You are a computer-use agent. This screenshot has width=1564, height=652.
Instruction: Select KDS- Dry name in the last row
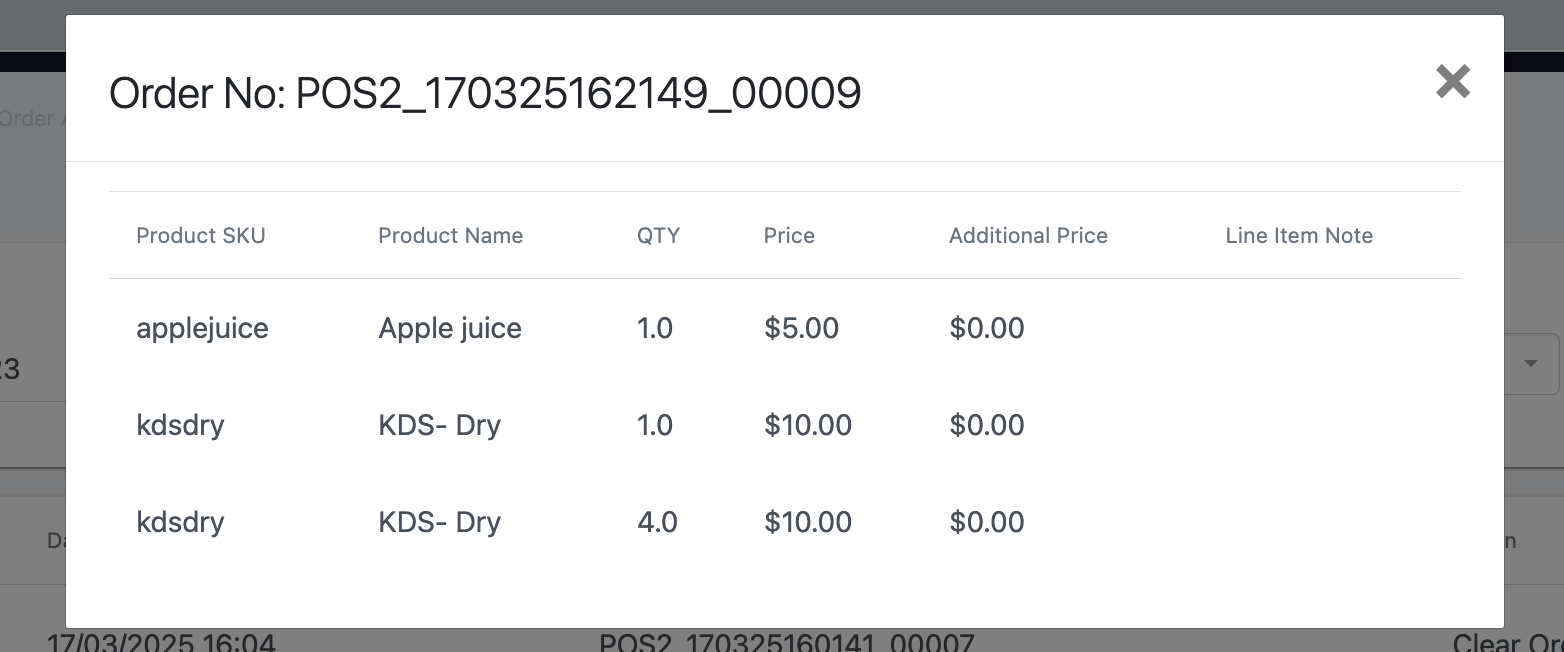coord(439,522)
